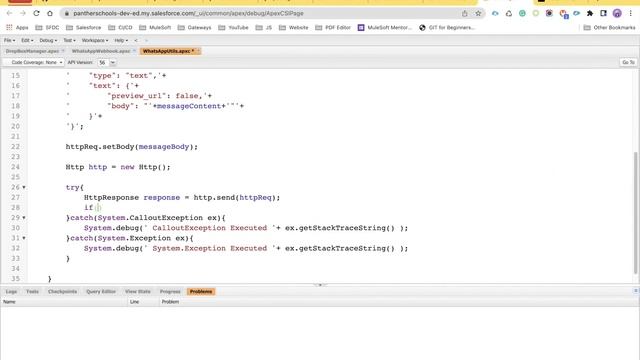
Task: Open the Query Editor panel tab
Action: (x=101, y=291)
